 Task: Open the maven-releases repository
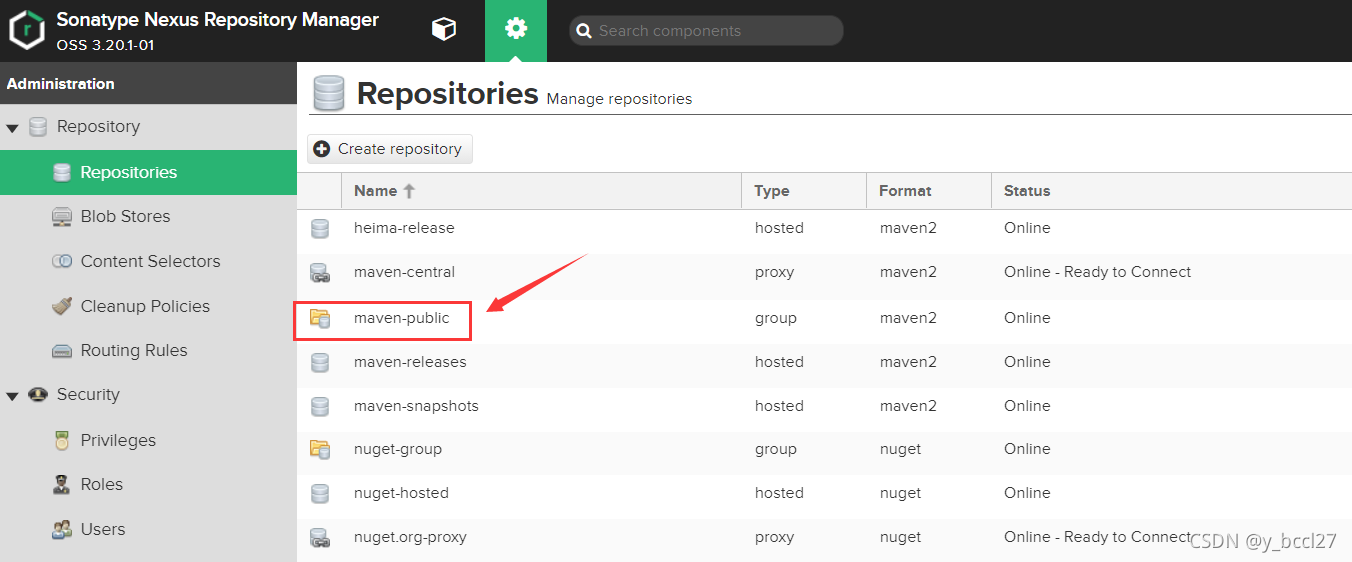pyautogui.click(x=410, y=362)
